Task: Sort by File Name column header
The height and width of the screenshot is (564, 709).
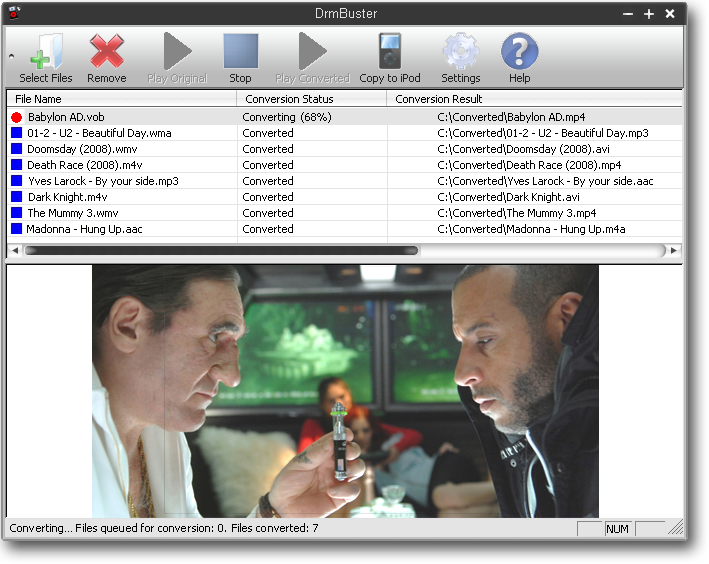Action: tap(121, 99)
